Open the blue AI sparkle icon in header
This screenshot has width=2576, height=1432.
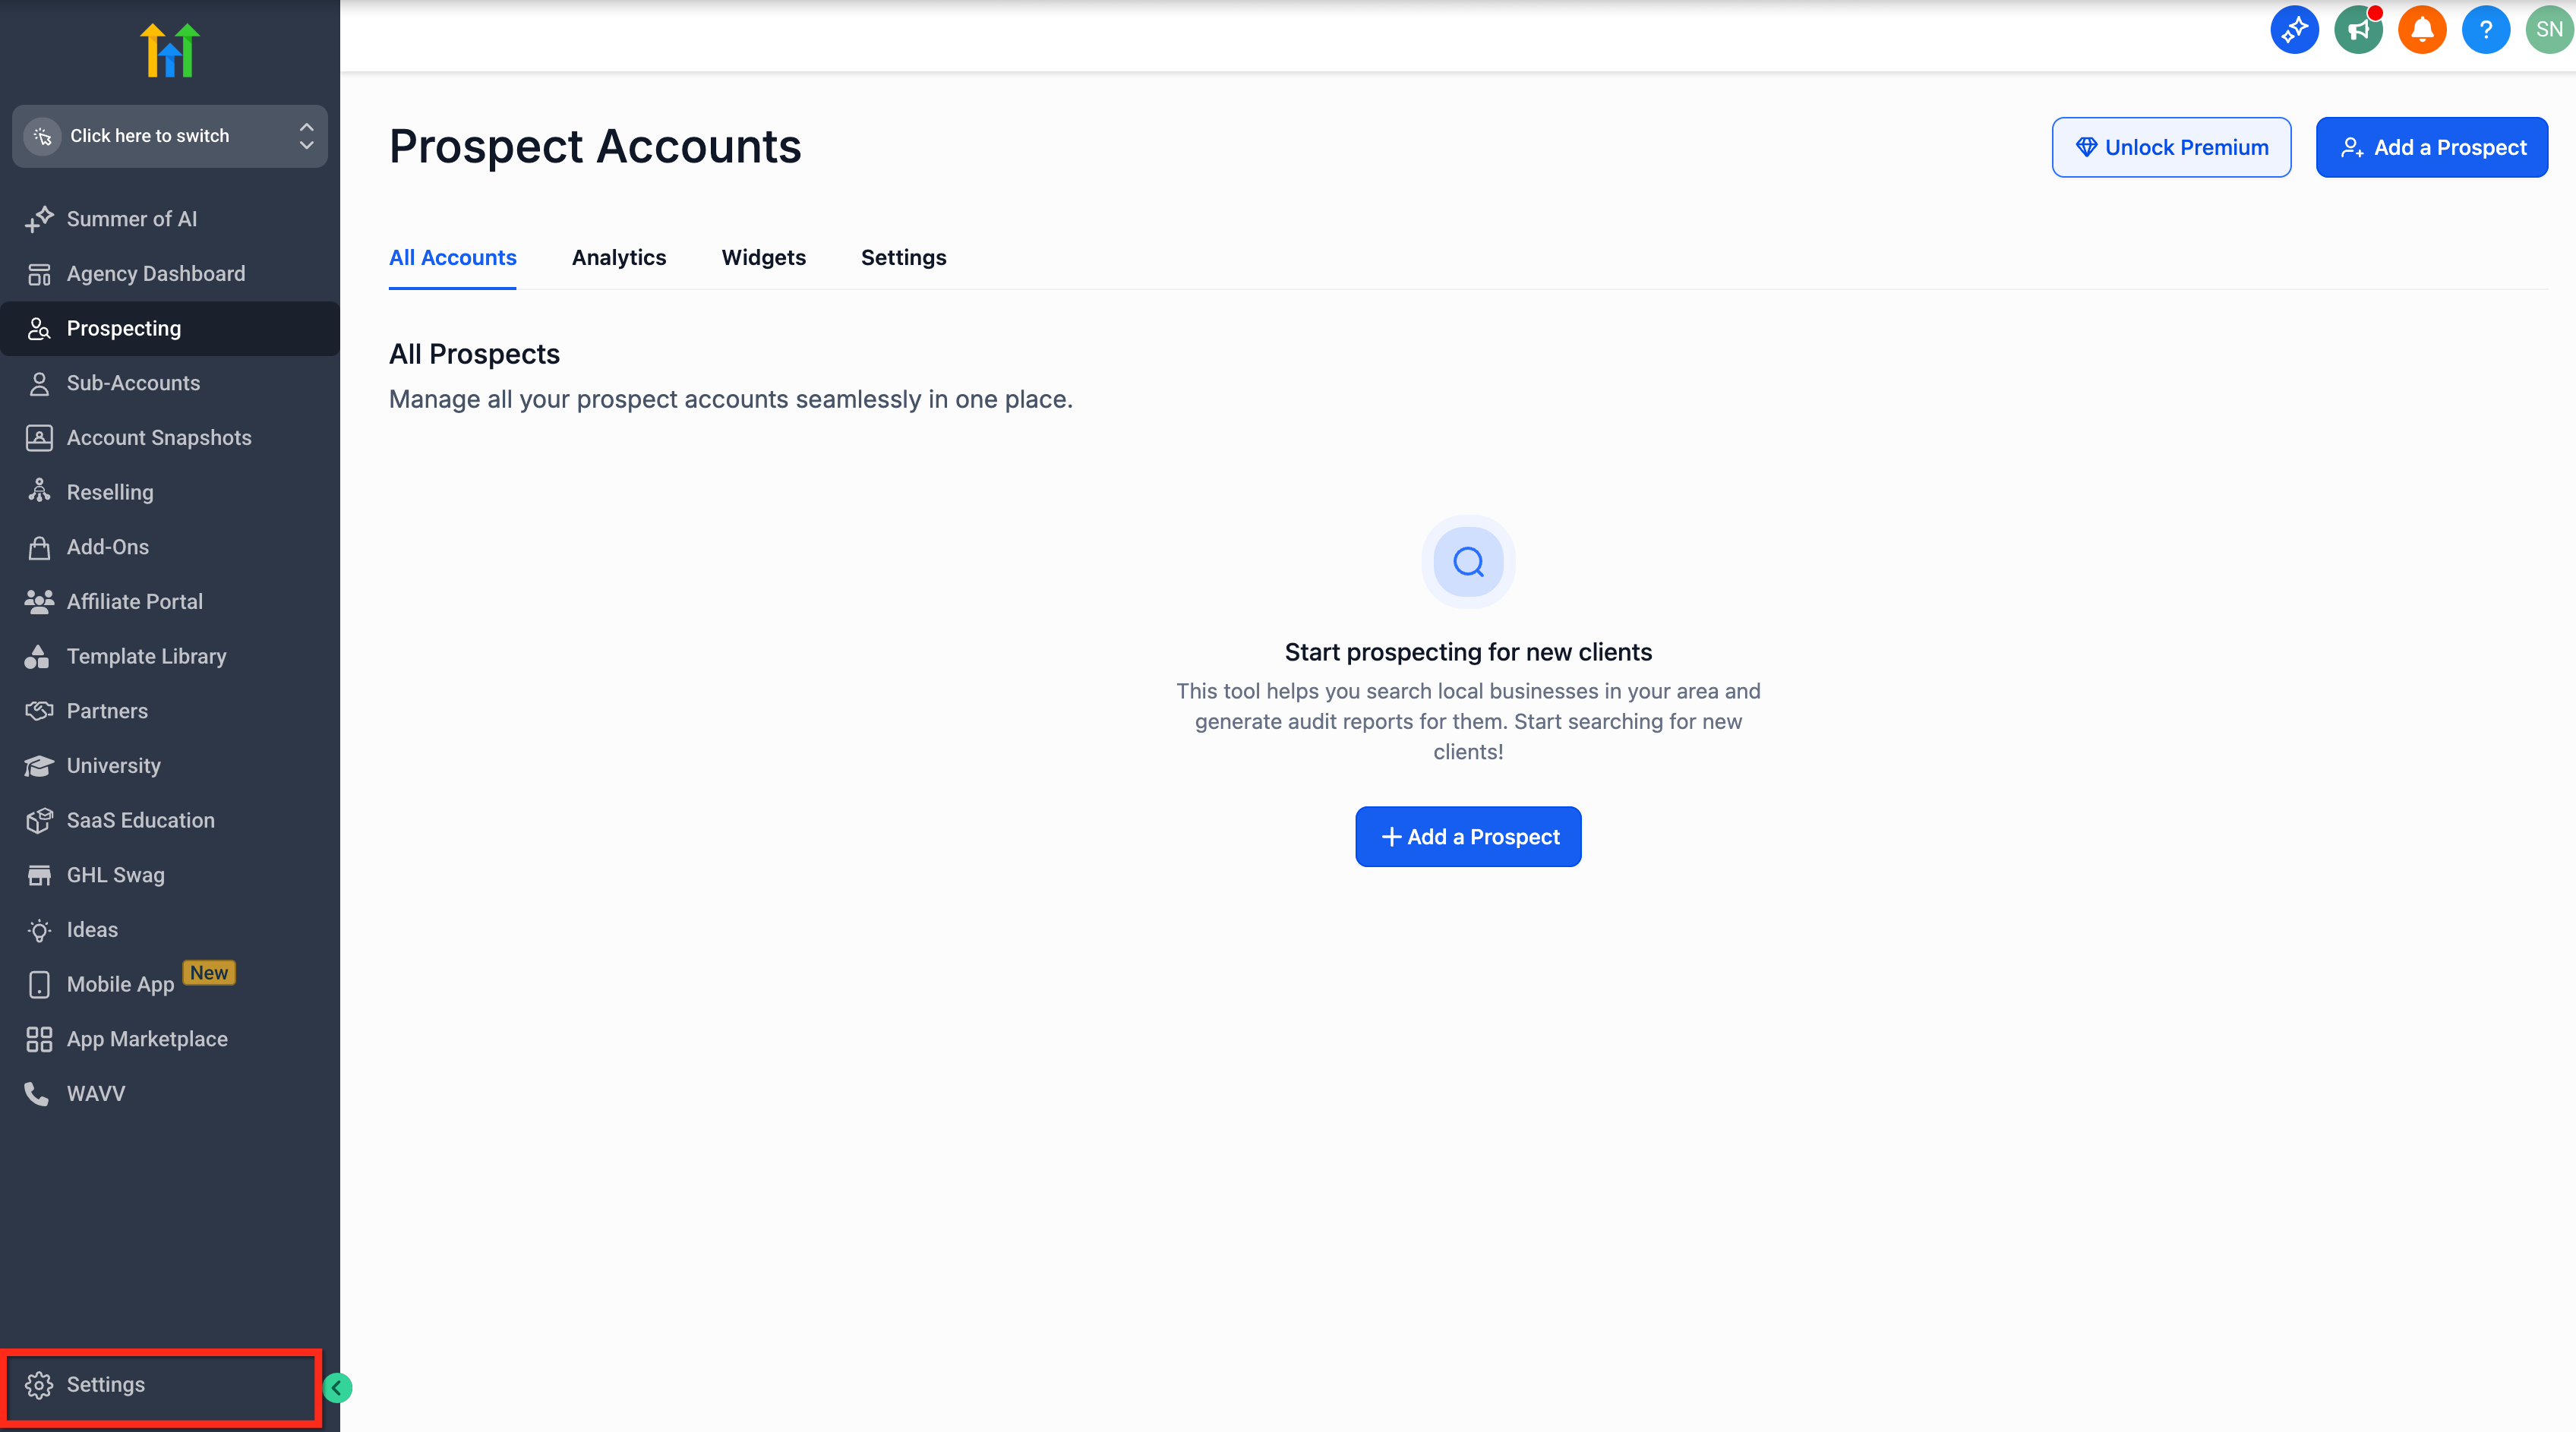pyautogui.click(x=2294, y=30)
